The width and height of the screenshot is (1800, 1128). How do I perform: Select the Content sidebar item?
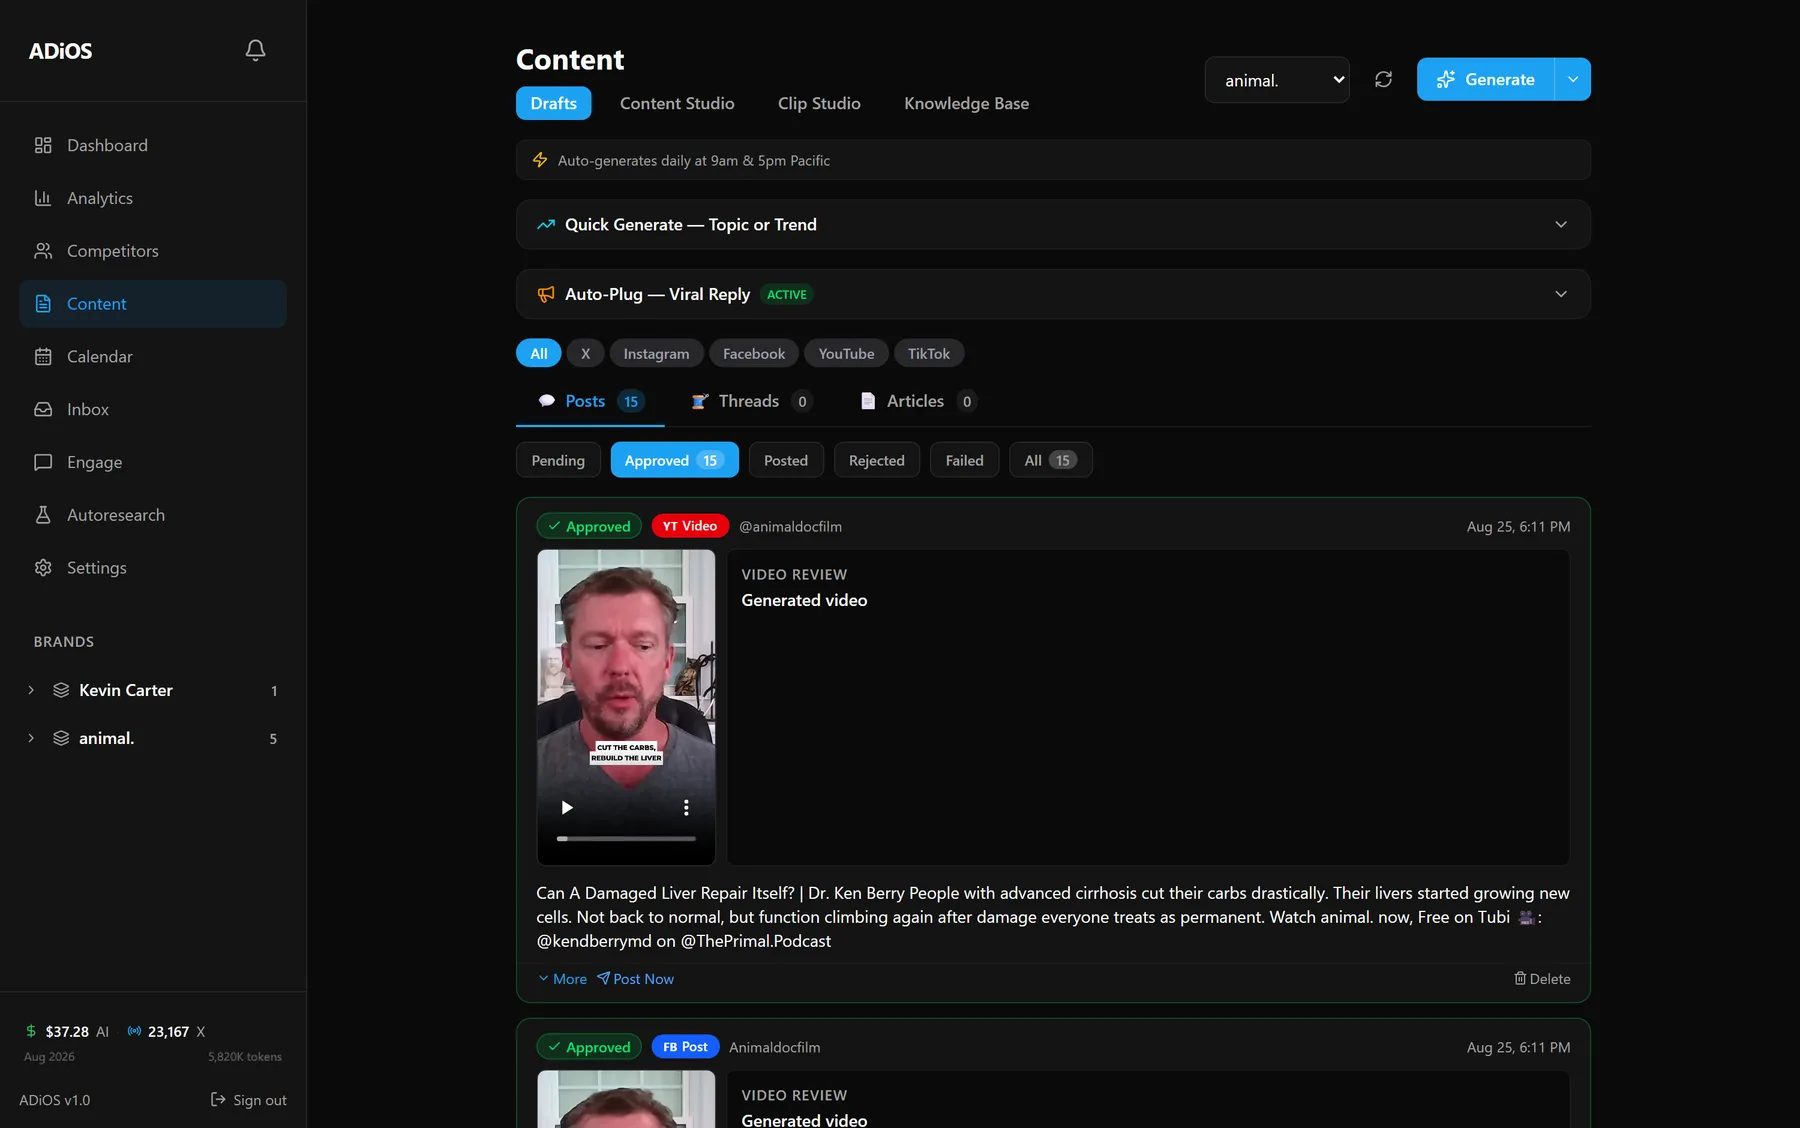[x=153, y=304]
